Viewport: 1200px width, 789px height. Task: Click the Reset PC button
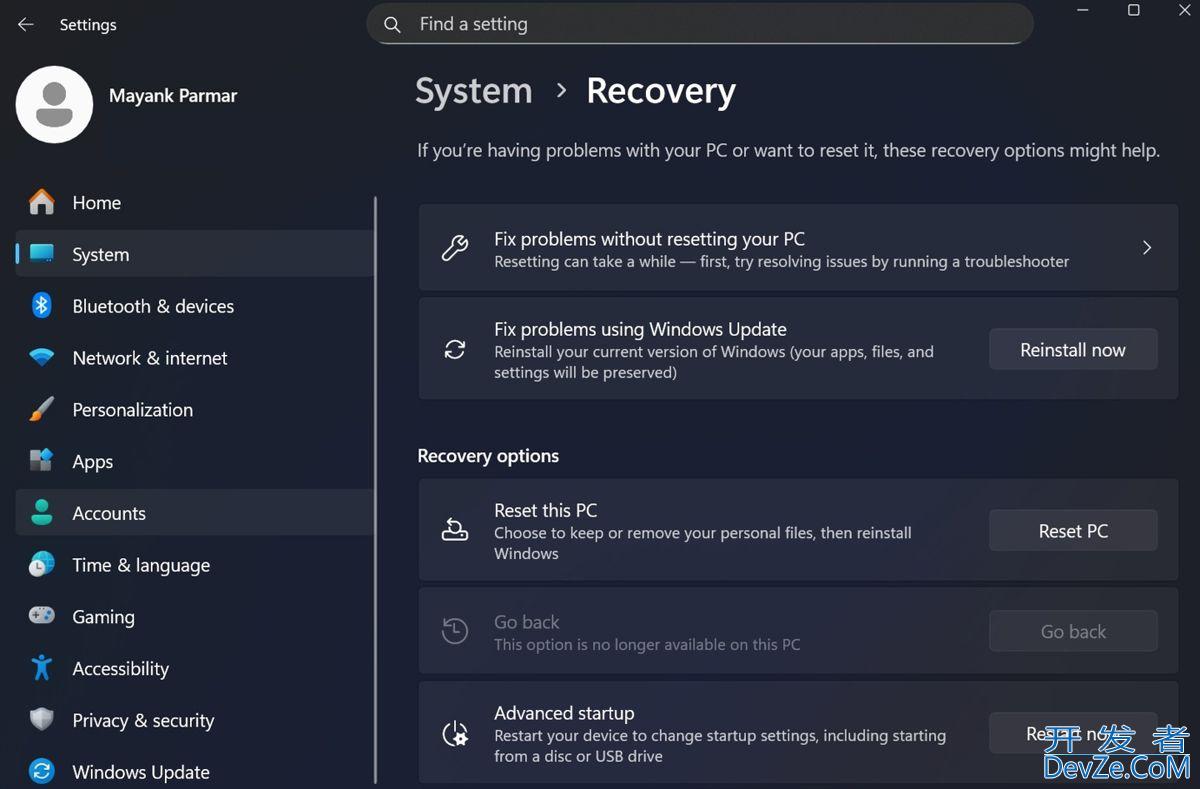click(1073, 531)
